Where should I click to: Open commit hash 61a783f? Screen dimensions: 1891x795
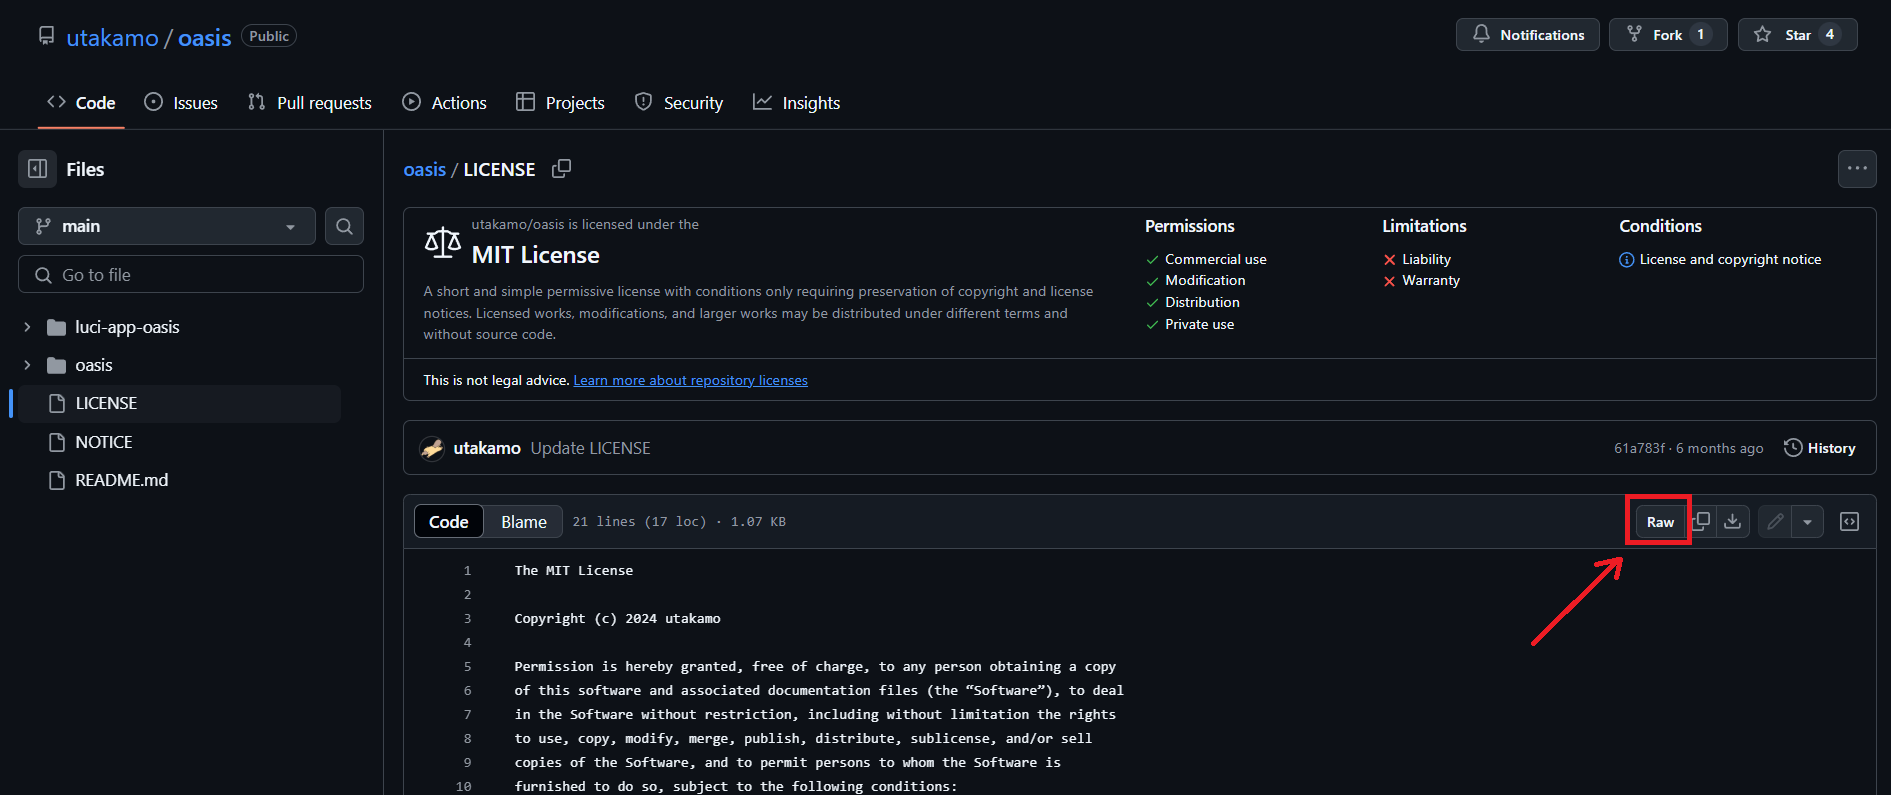coord(1639,448)
